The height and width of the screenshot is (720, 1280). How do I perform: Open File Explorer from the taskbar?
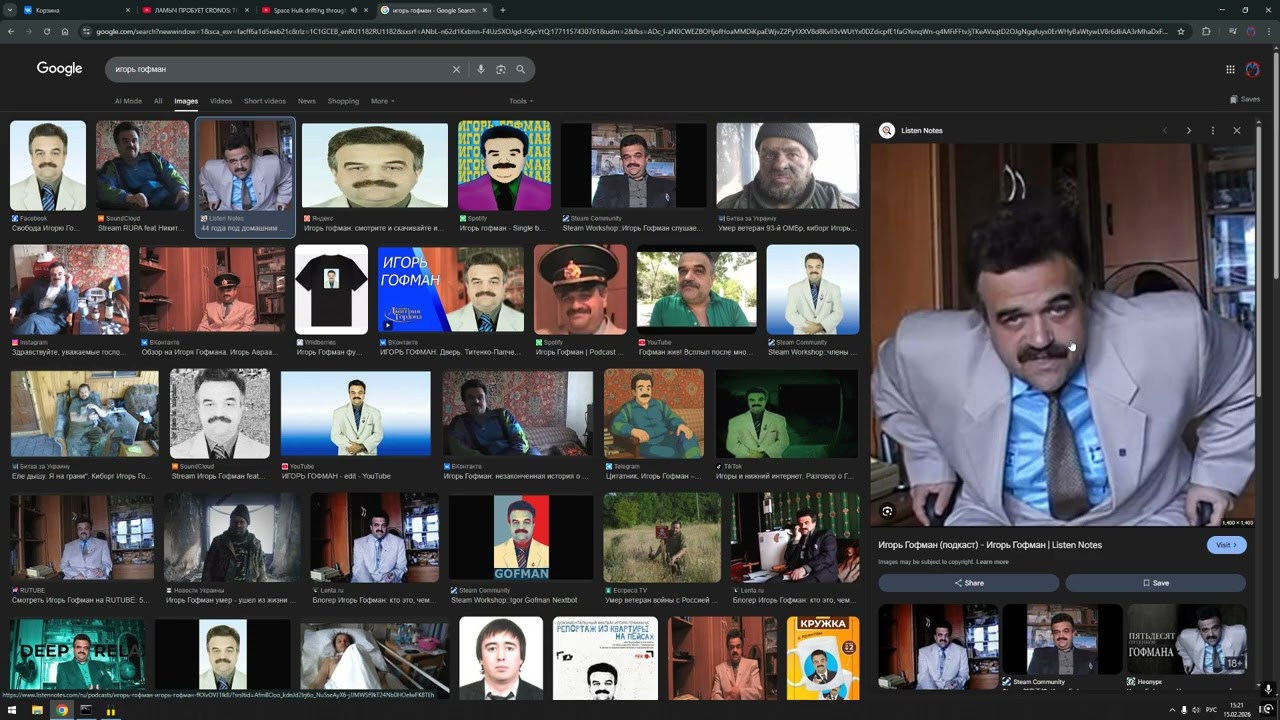tap(37, 710)
